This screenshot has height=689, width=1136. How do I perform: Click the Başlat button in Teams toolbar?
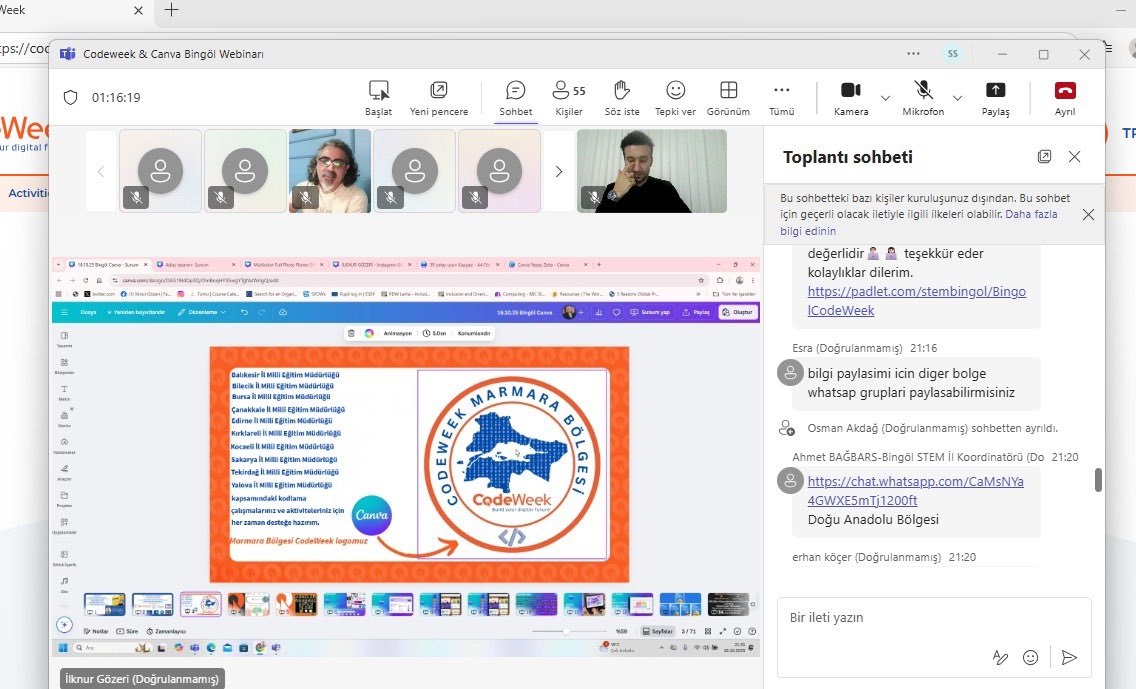click(378, 98)
